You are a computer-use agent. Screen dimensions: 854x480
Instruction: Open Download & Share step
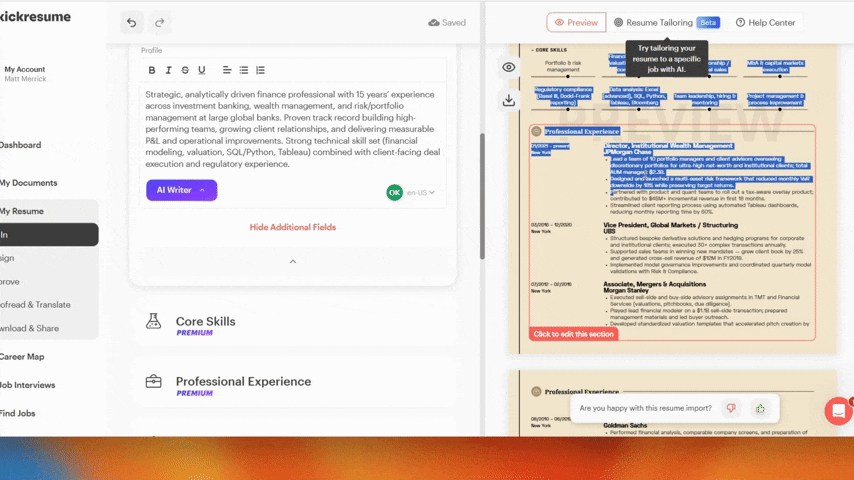(x=29, y=328)
